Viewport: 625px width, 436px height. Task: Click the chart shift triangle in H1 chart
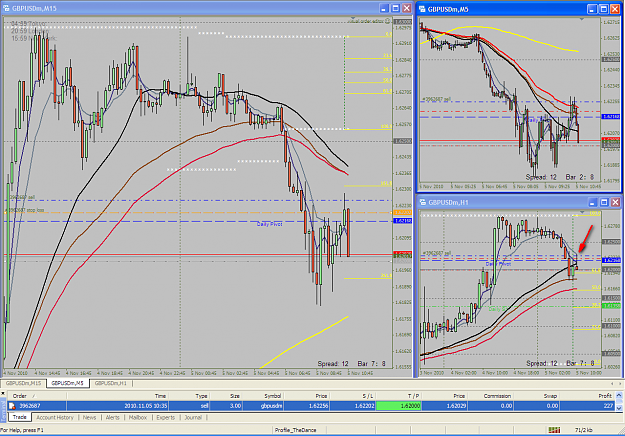(582, 212)
